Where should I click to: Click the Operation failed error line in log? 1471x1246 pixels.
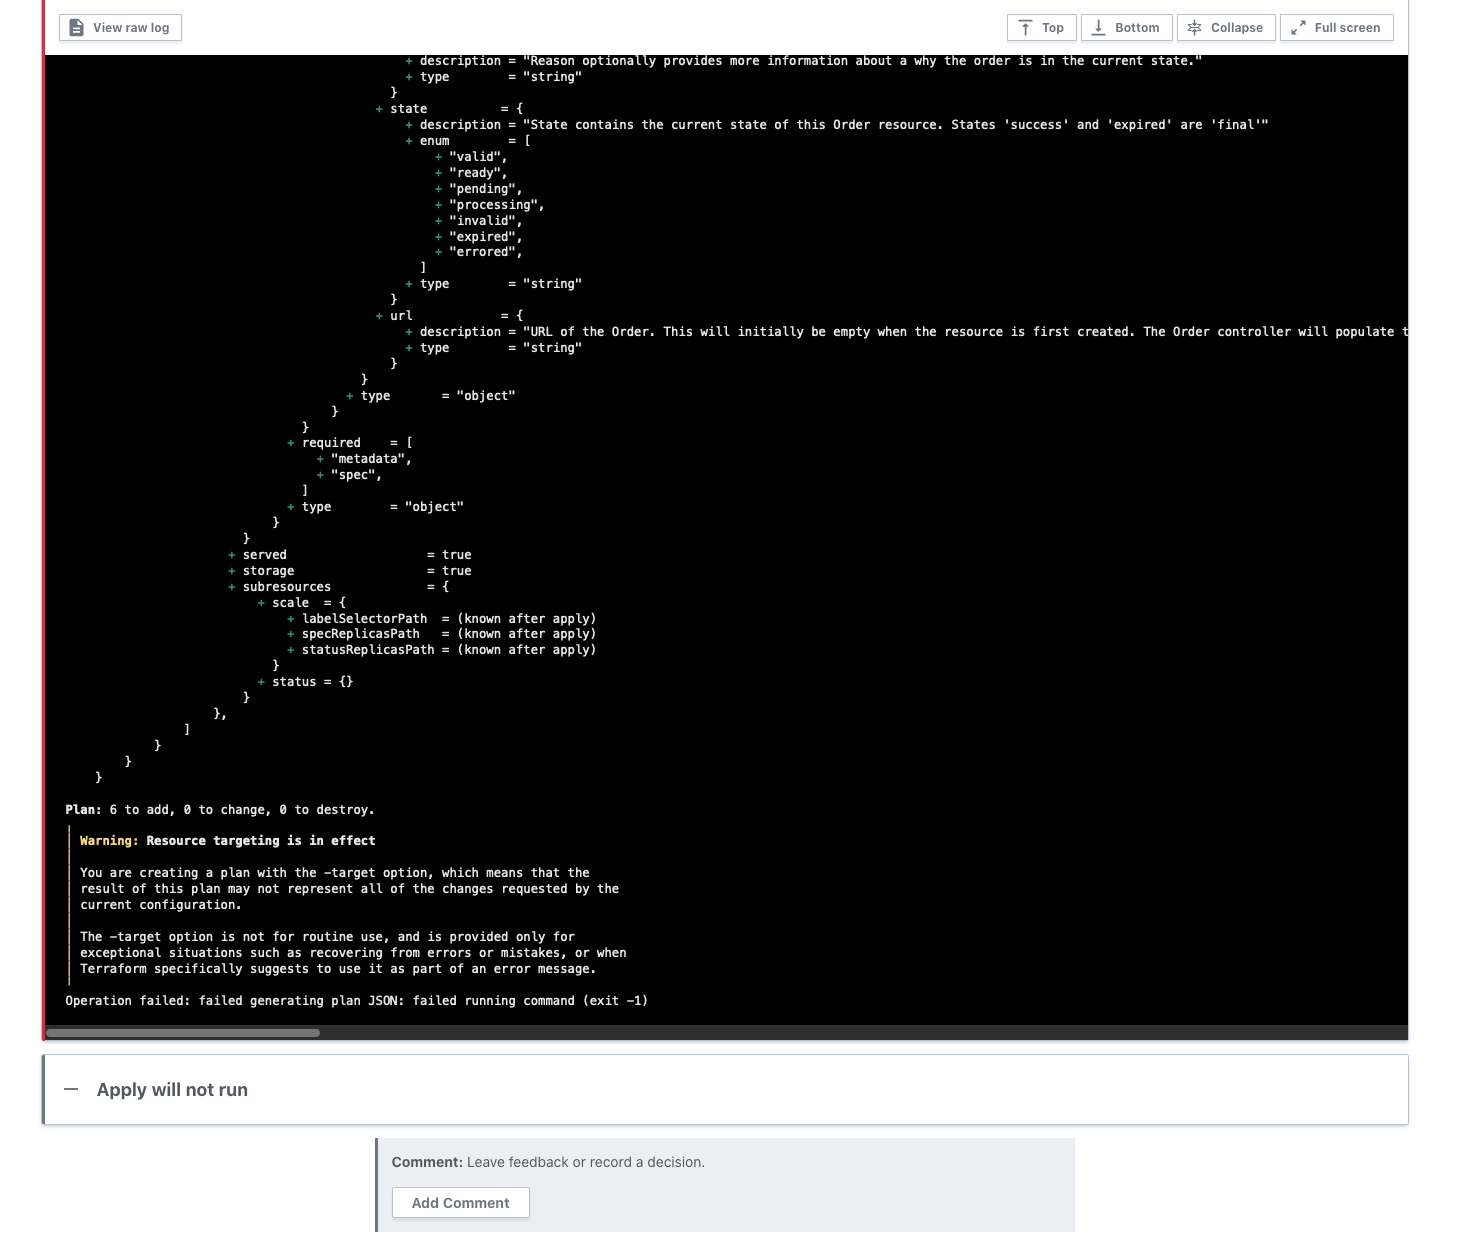357,1000
